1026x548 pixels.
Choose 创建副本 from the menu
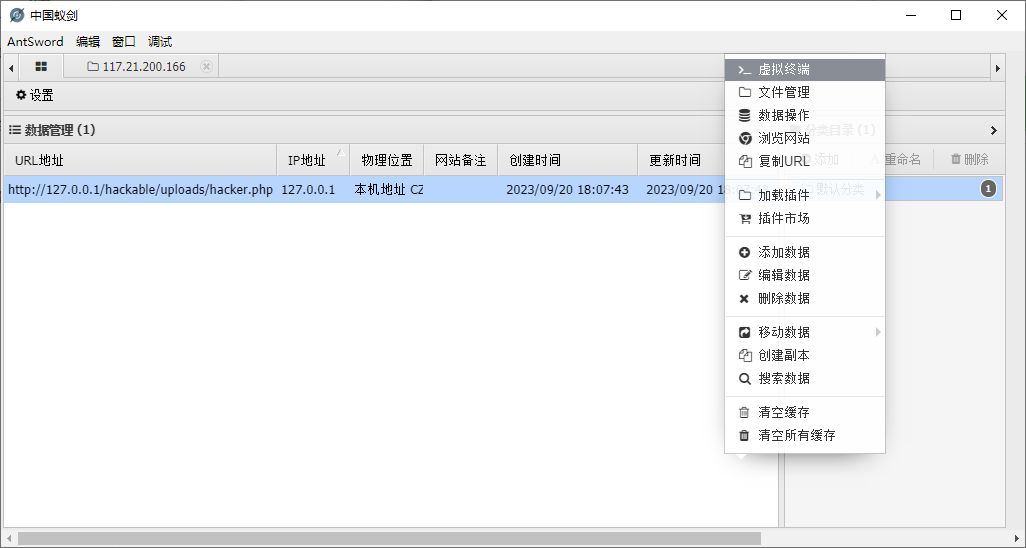pyautogui.click(x=805, y=356)
